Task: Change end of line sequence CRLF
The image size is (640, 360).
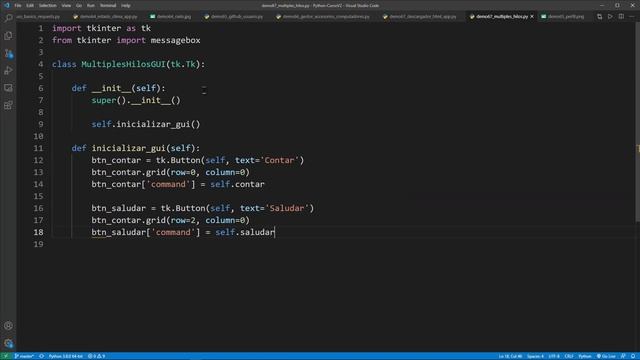Action: coord(569,356)
